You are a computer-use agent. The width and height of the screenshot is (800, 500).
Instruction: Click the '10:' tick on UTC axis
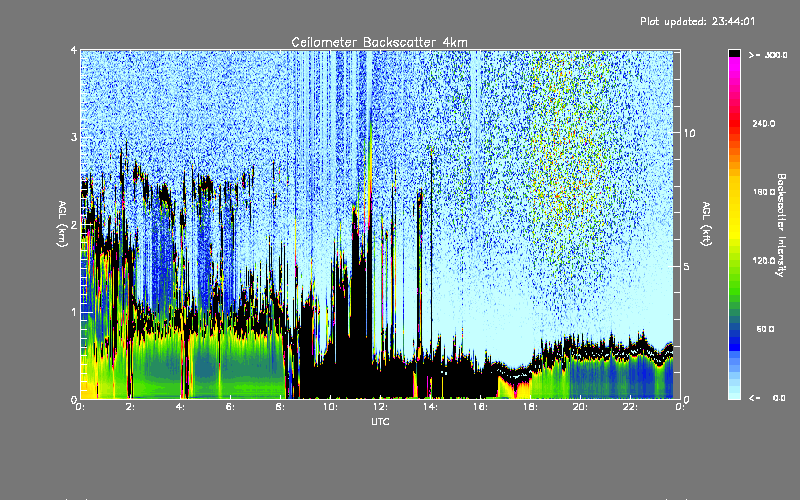(330, 407)
